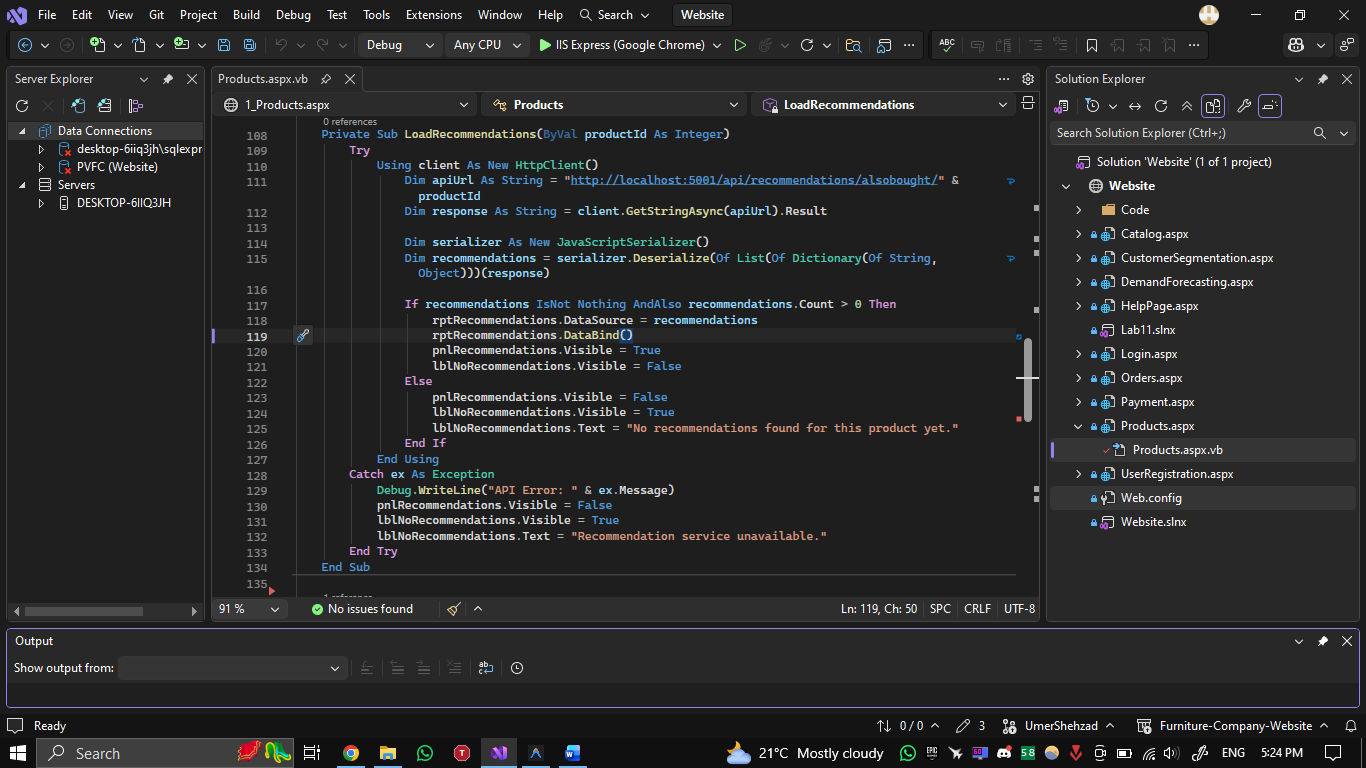
Task: Toggle auto-hide pin on the Output panel
Action: (x=1323, y=641)
